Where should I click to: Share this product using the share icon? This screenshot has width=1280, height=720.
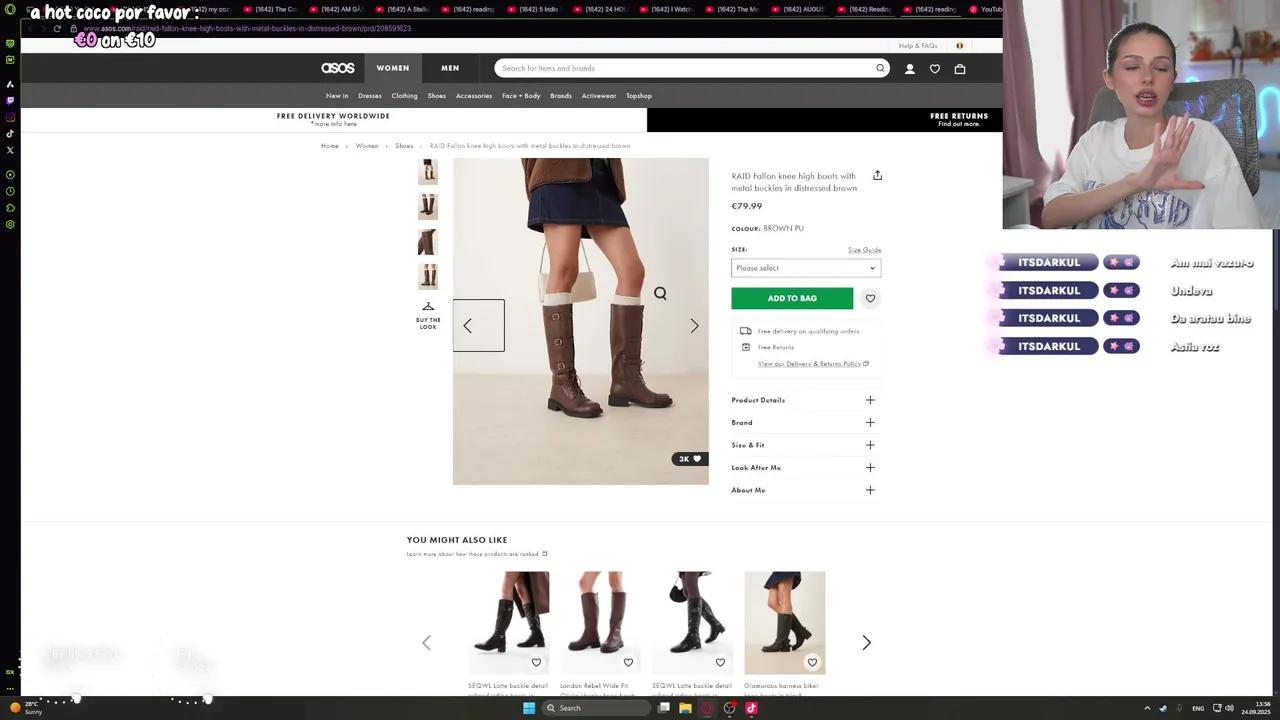[x=877, y=175]
